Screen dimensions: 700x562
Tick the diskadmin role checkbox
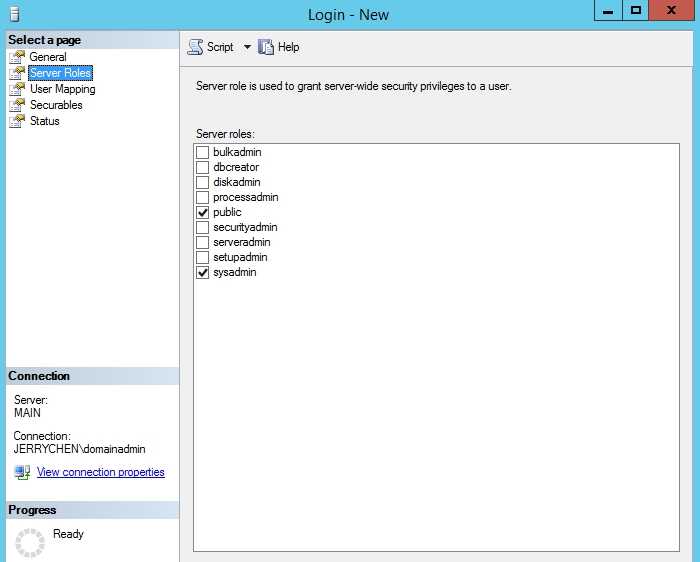[203, 182]
